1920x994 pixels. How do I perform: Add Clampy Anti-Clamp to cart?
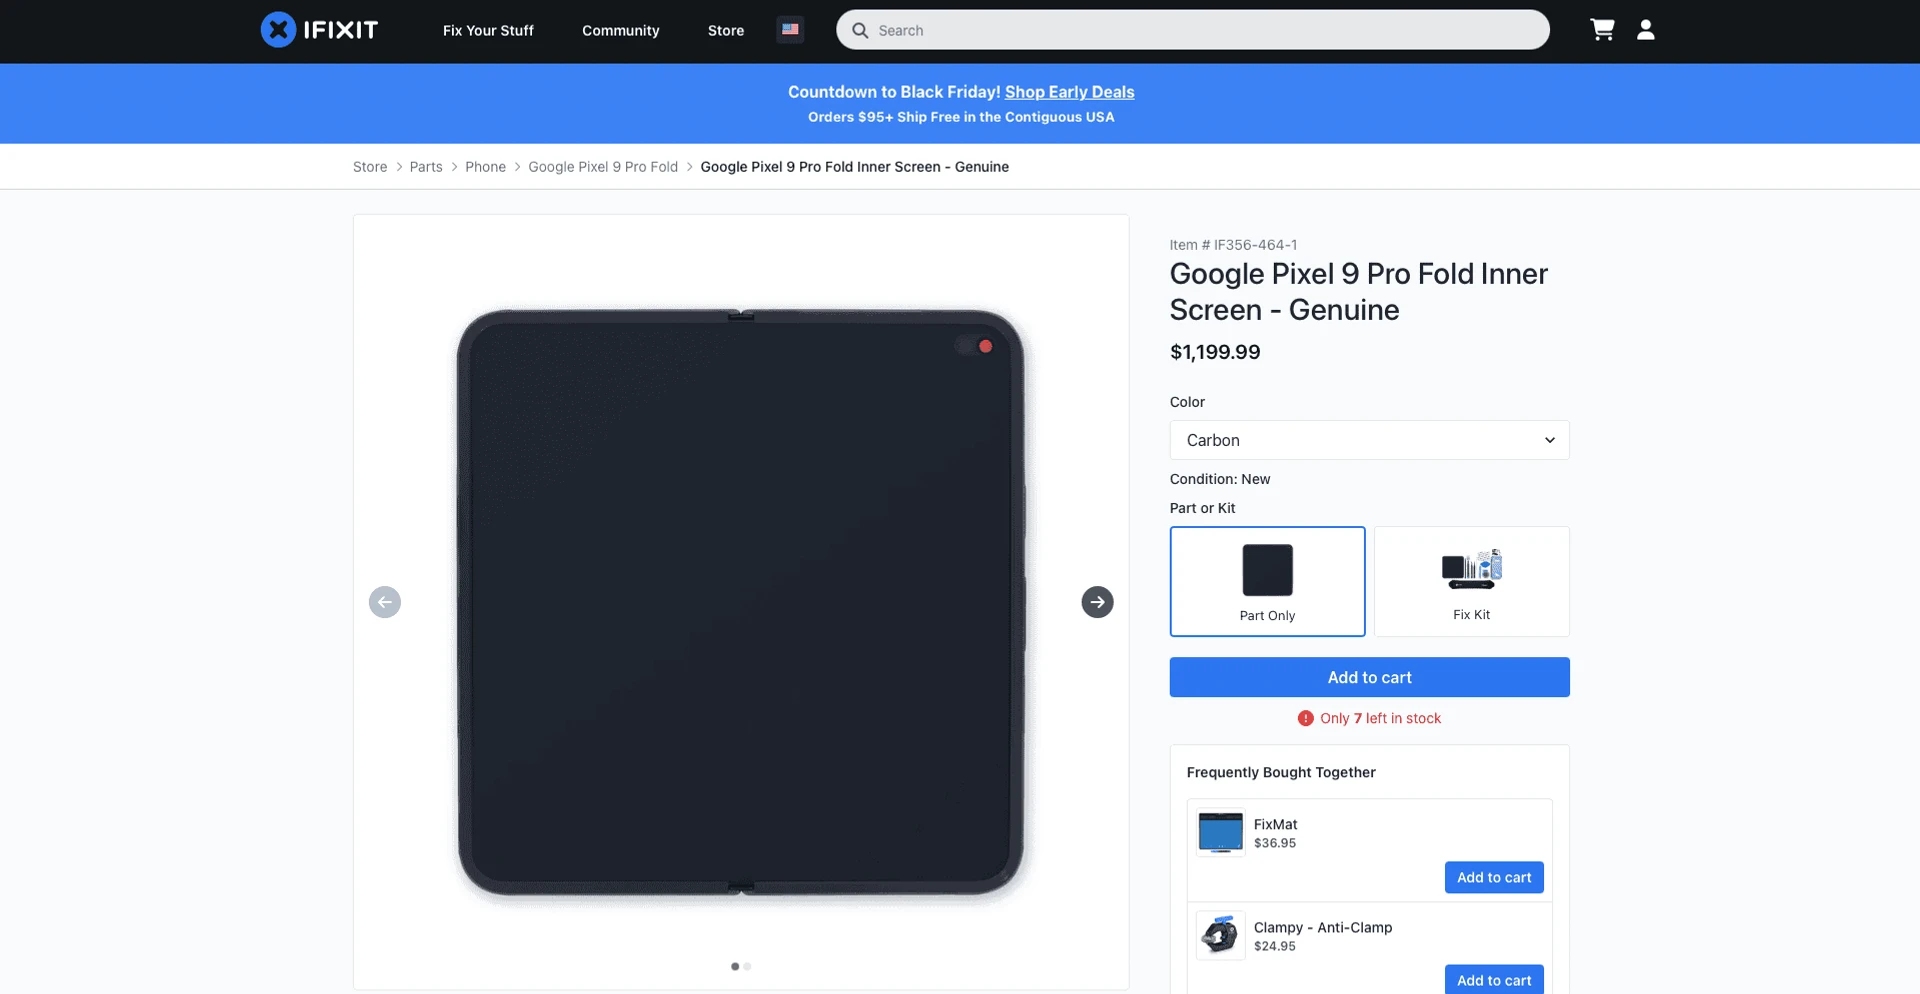(1494, 979)
